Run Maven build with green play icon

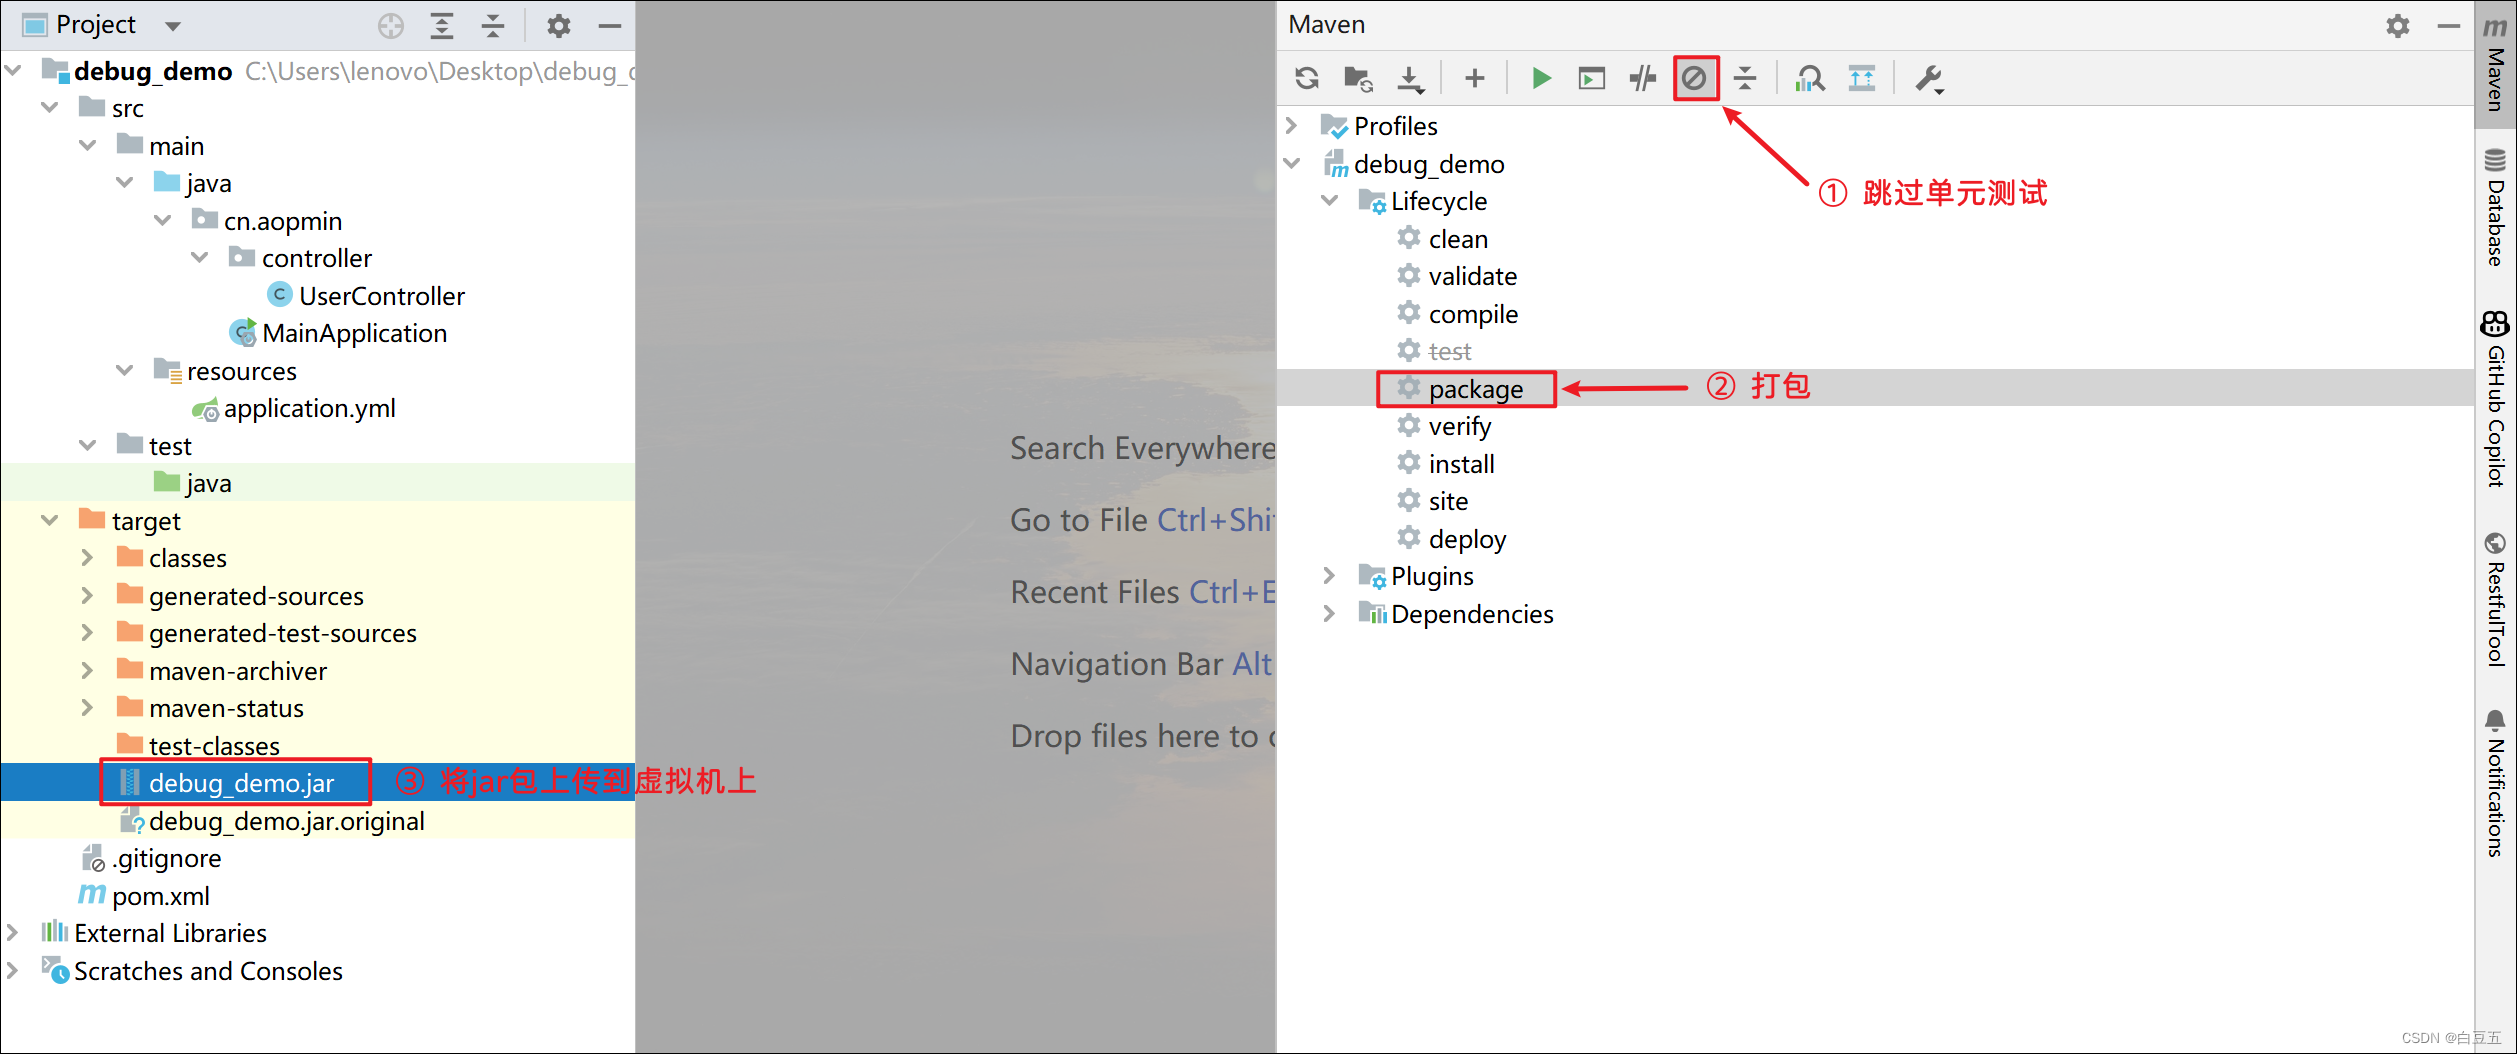point(1541,78)
